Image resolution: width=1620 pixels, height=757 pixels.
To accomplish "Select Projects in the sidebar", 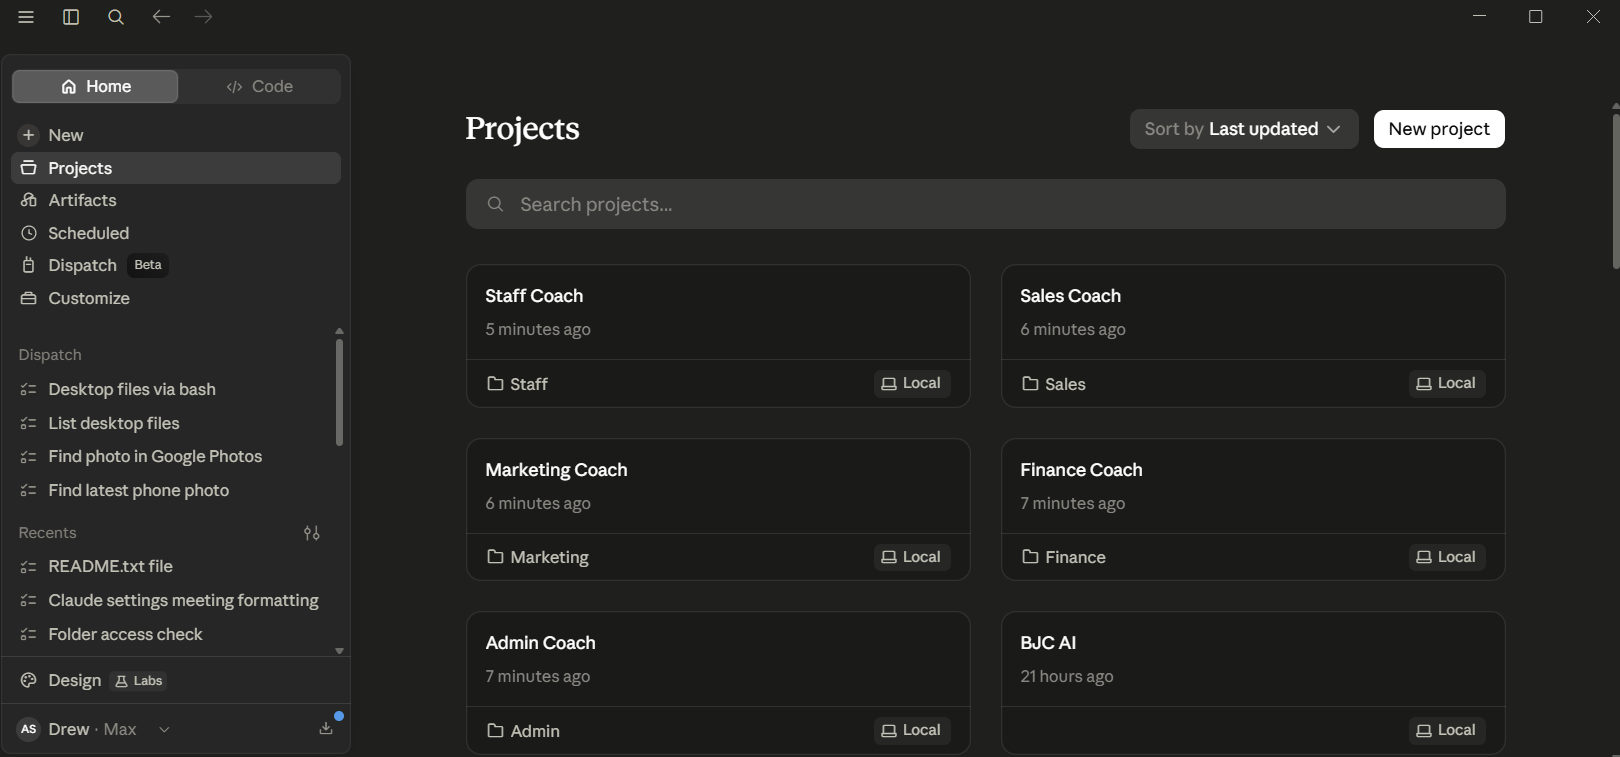I will pos(176,168).
